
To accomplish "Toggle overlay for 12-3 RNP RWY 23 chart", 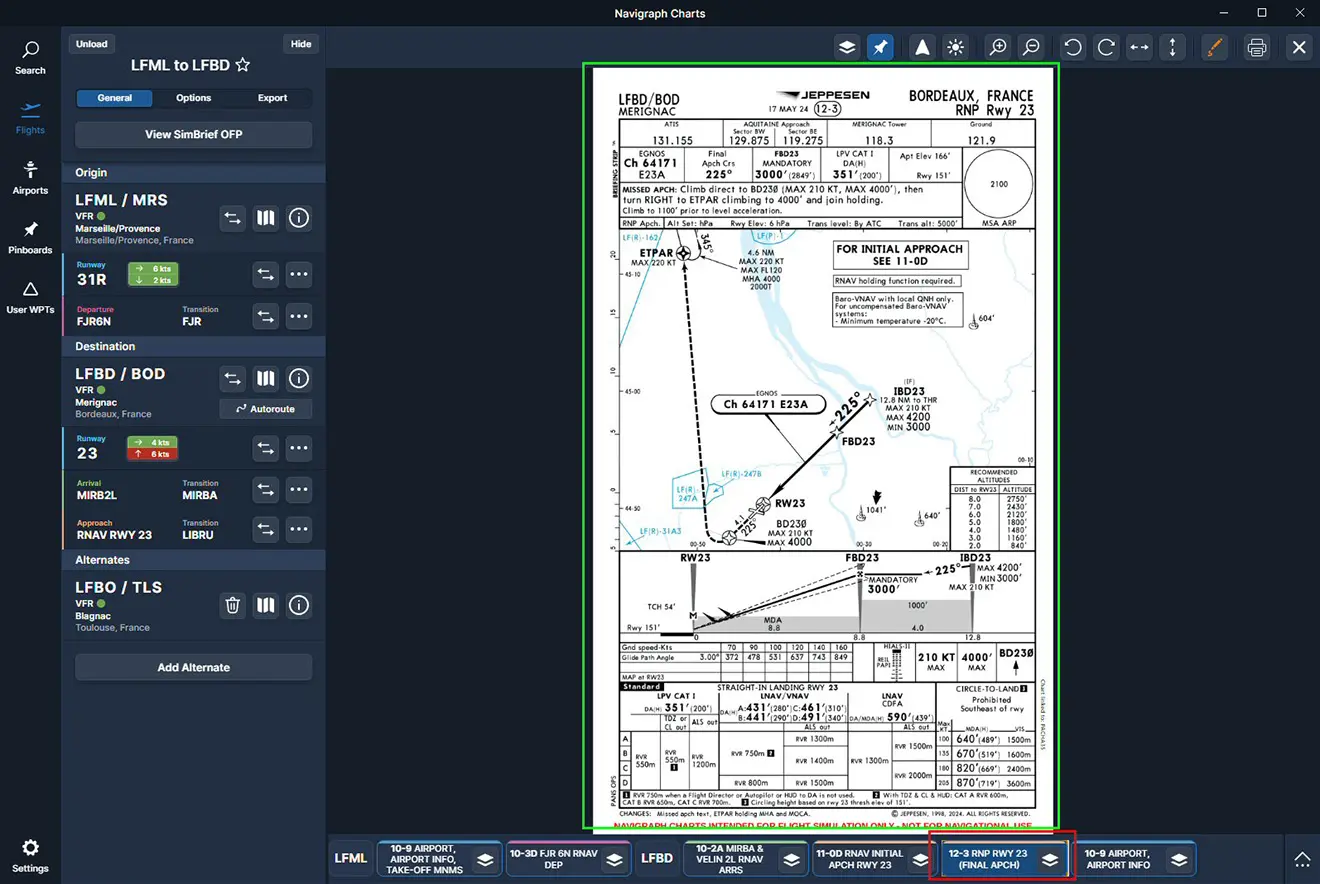I will coord(1049,859).
